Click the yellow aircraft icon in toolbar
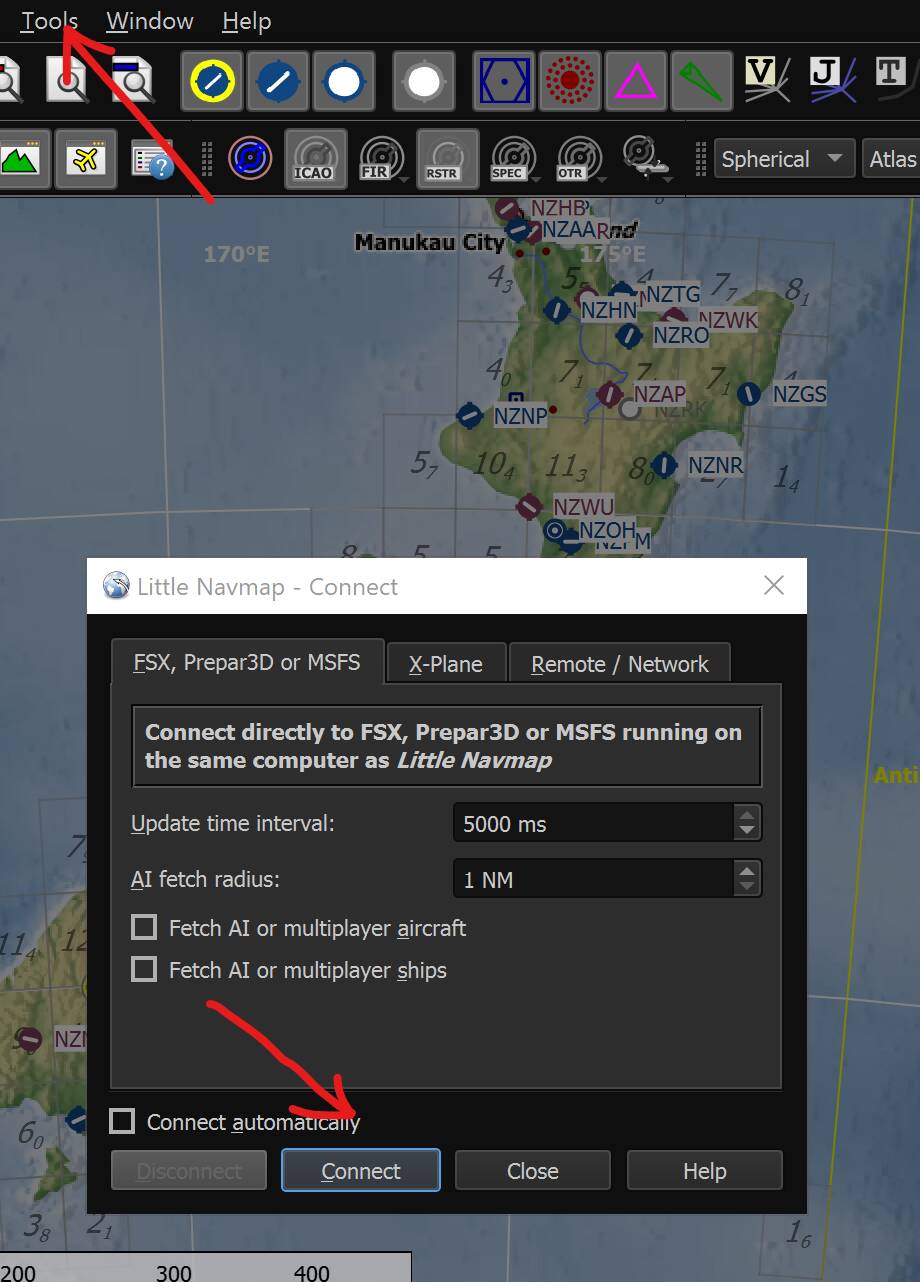This screenshot has height=1282, width=920. 85,158
